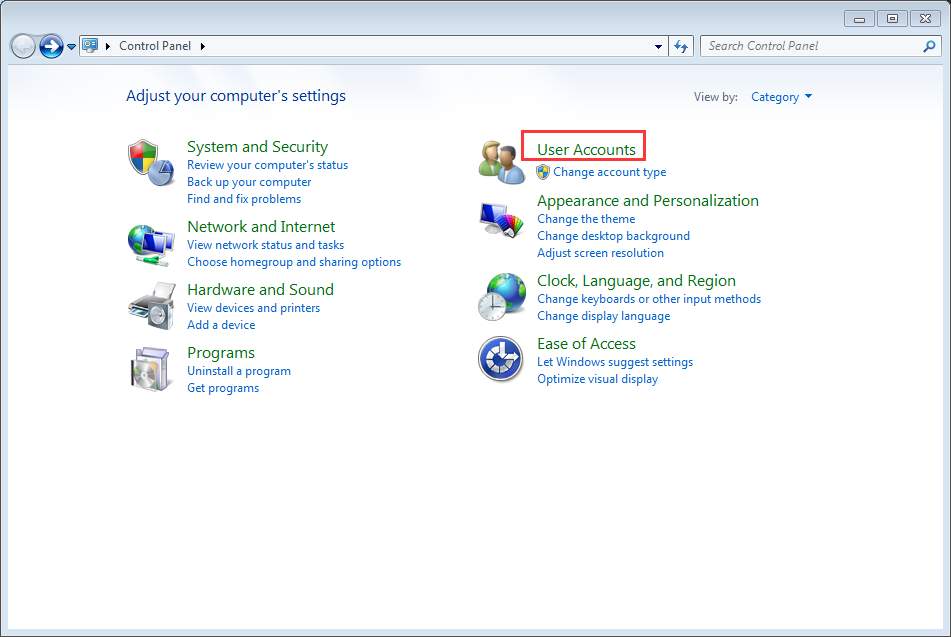The height and width of the screenshot is (637, 951).
Task: Open Adjust screen resolution link
Action: (600, 253)
